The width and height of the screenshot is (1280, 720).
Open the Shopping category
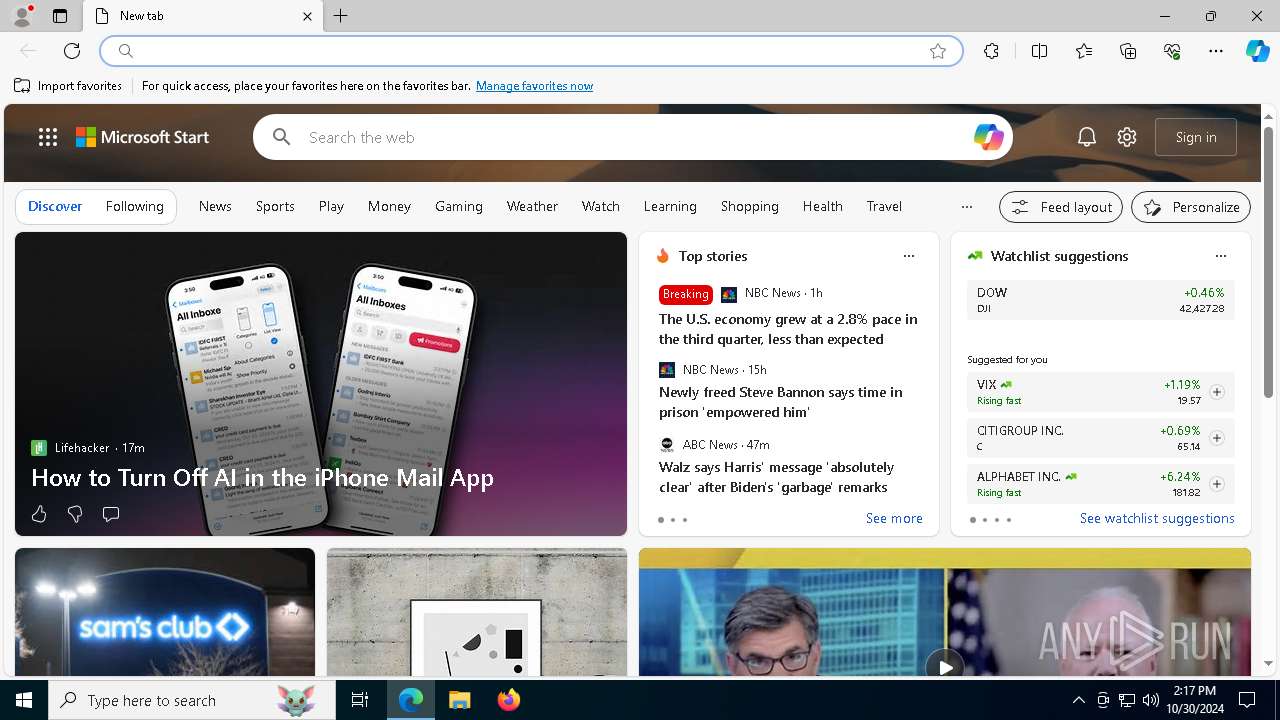(750, 206)
